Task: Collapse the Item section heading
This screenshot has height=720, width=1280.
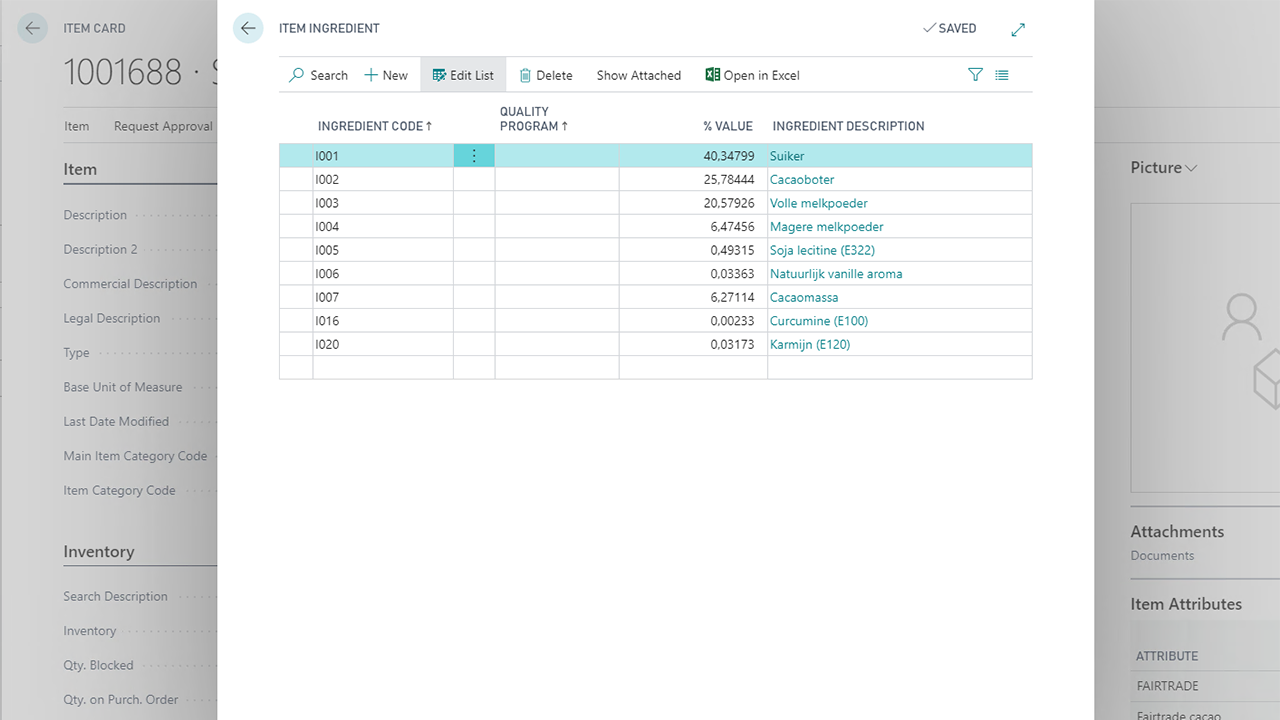Action: 80,169
